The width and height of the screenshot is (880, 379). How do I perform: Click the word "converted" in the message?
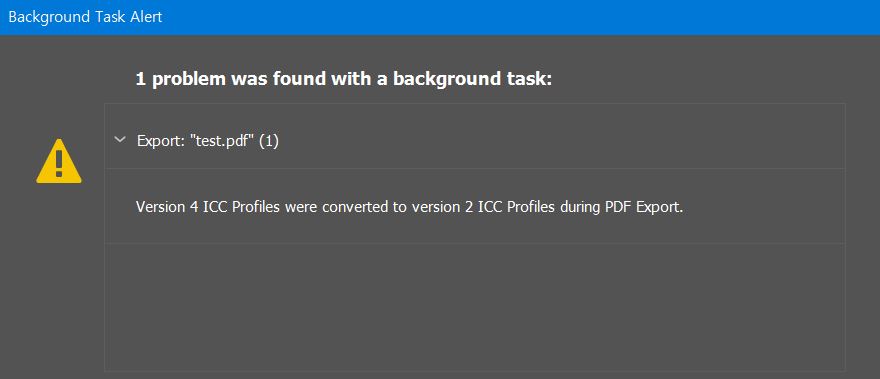(347, 207)
